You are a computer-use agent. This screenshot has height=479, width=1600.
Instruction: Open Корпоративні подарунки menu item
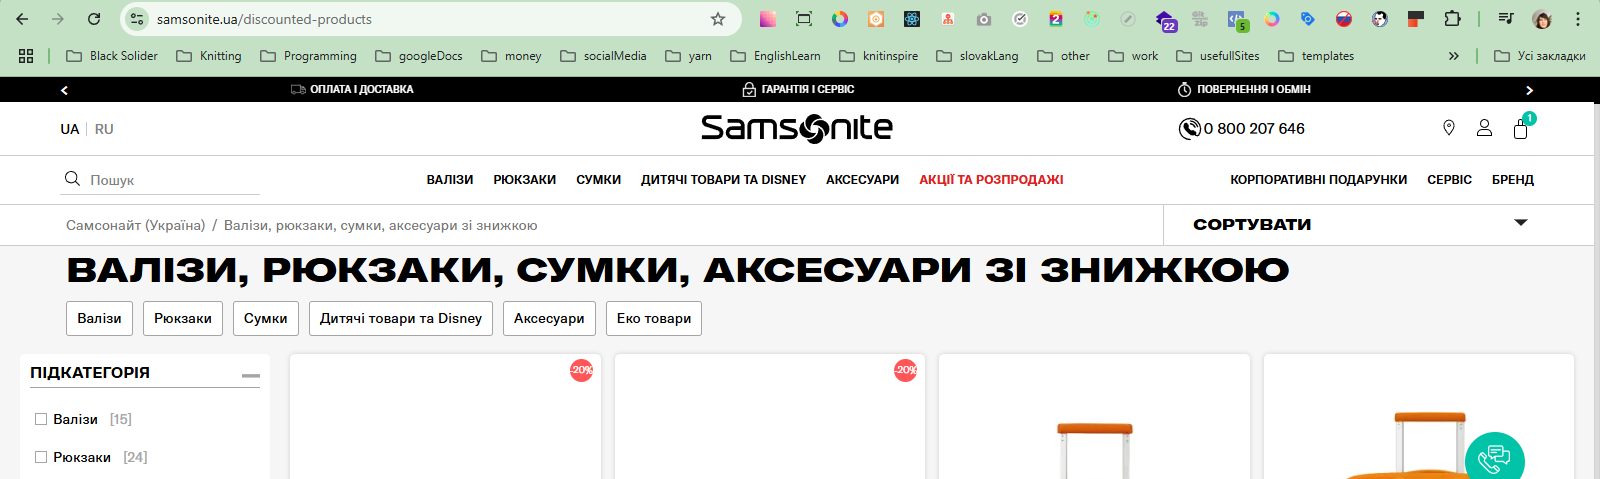[x=1318, y=180]
